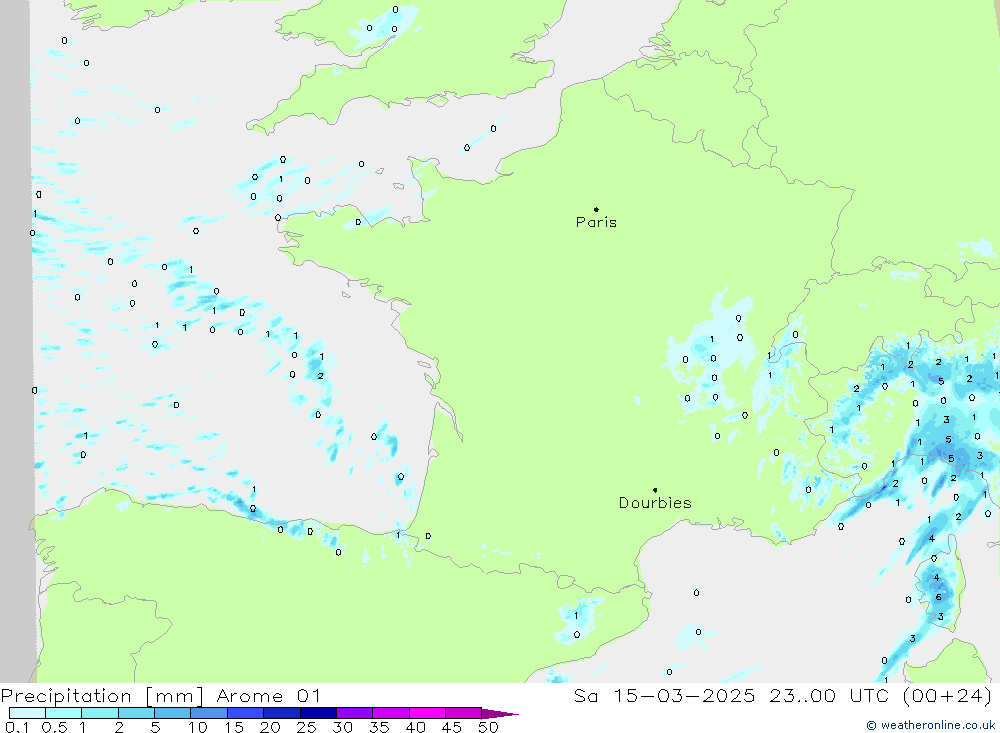Click the Paris city label
This screenshot has width=1000, height=733.
(x=596, y=222)
